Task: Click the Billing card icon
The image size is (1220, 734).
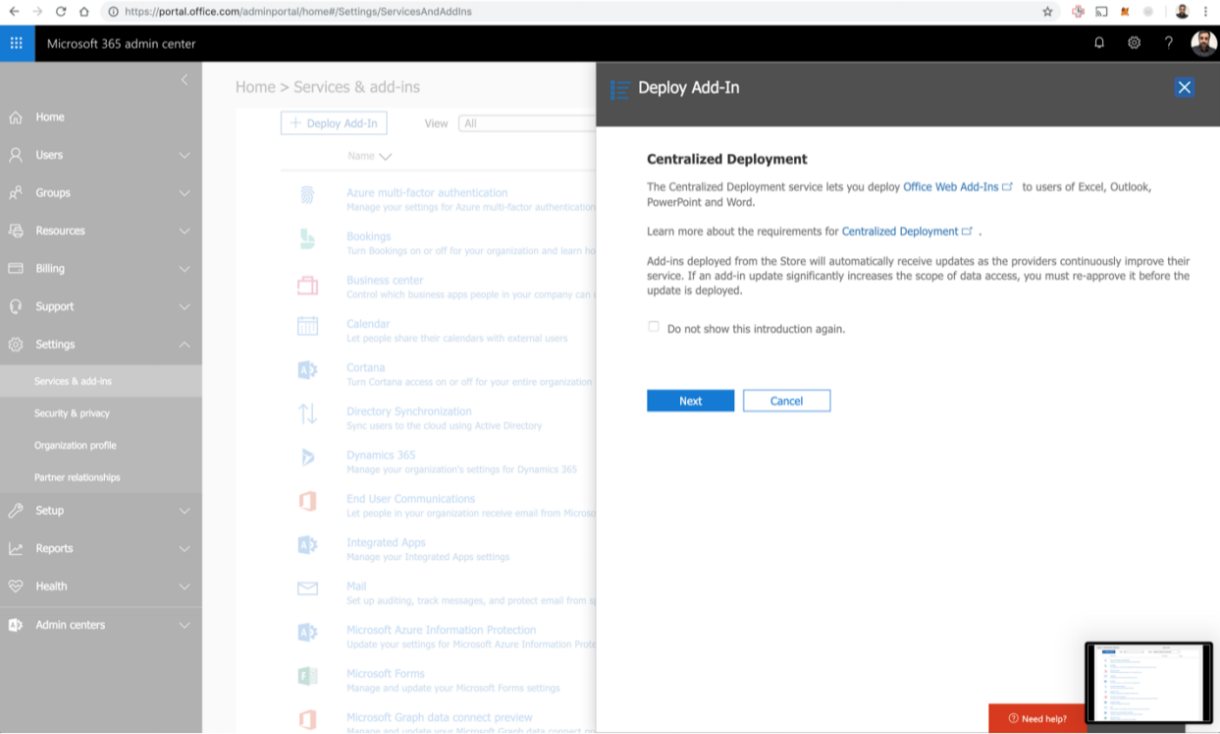Action: [16, 269]
